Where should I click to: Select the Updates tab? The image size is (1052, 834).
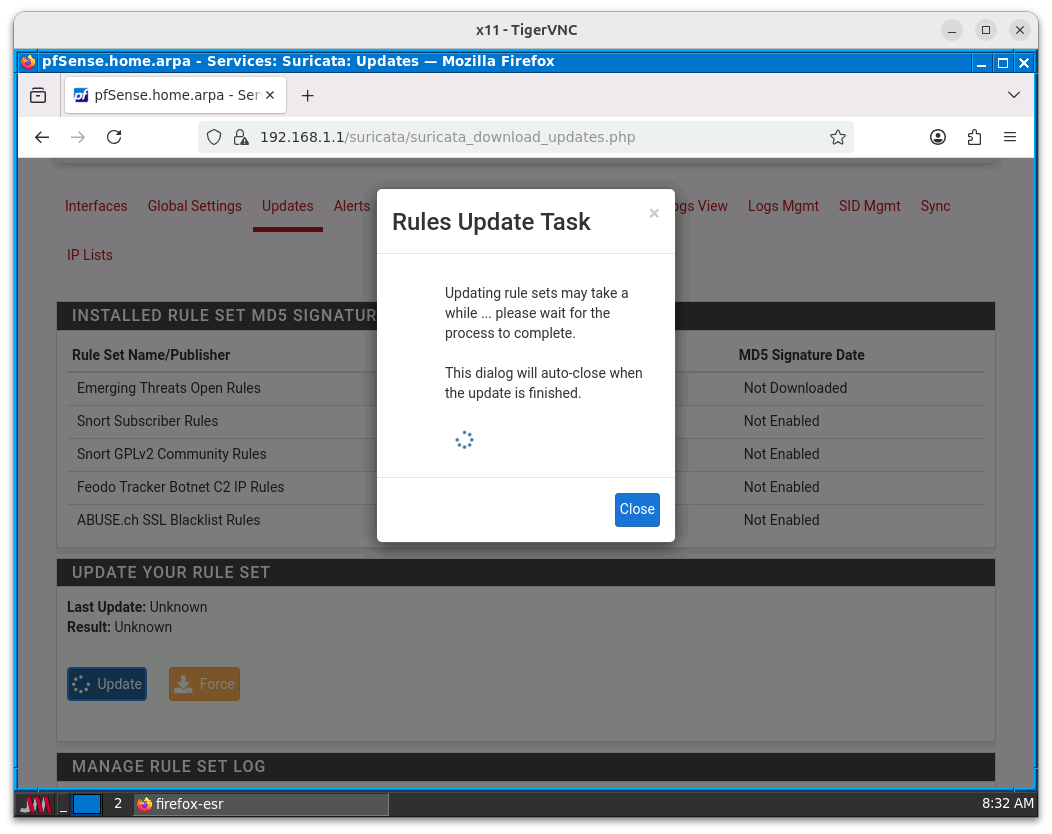[287, 206]
